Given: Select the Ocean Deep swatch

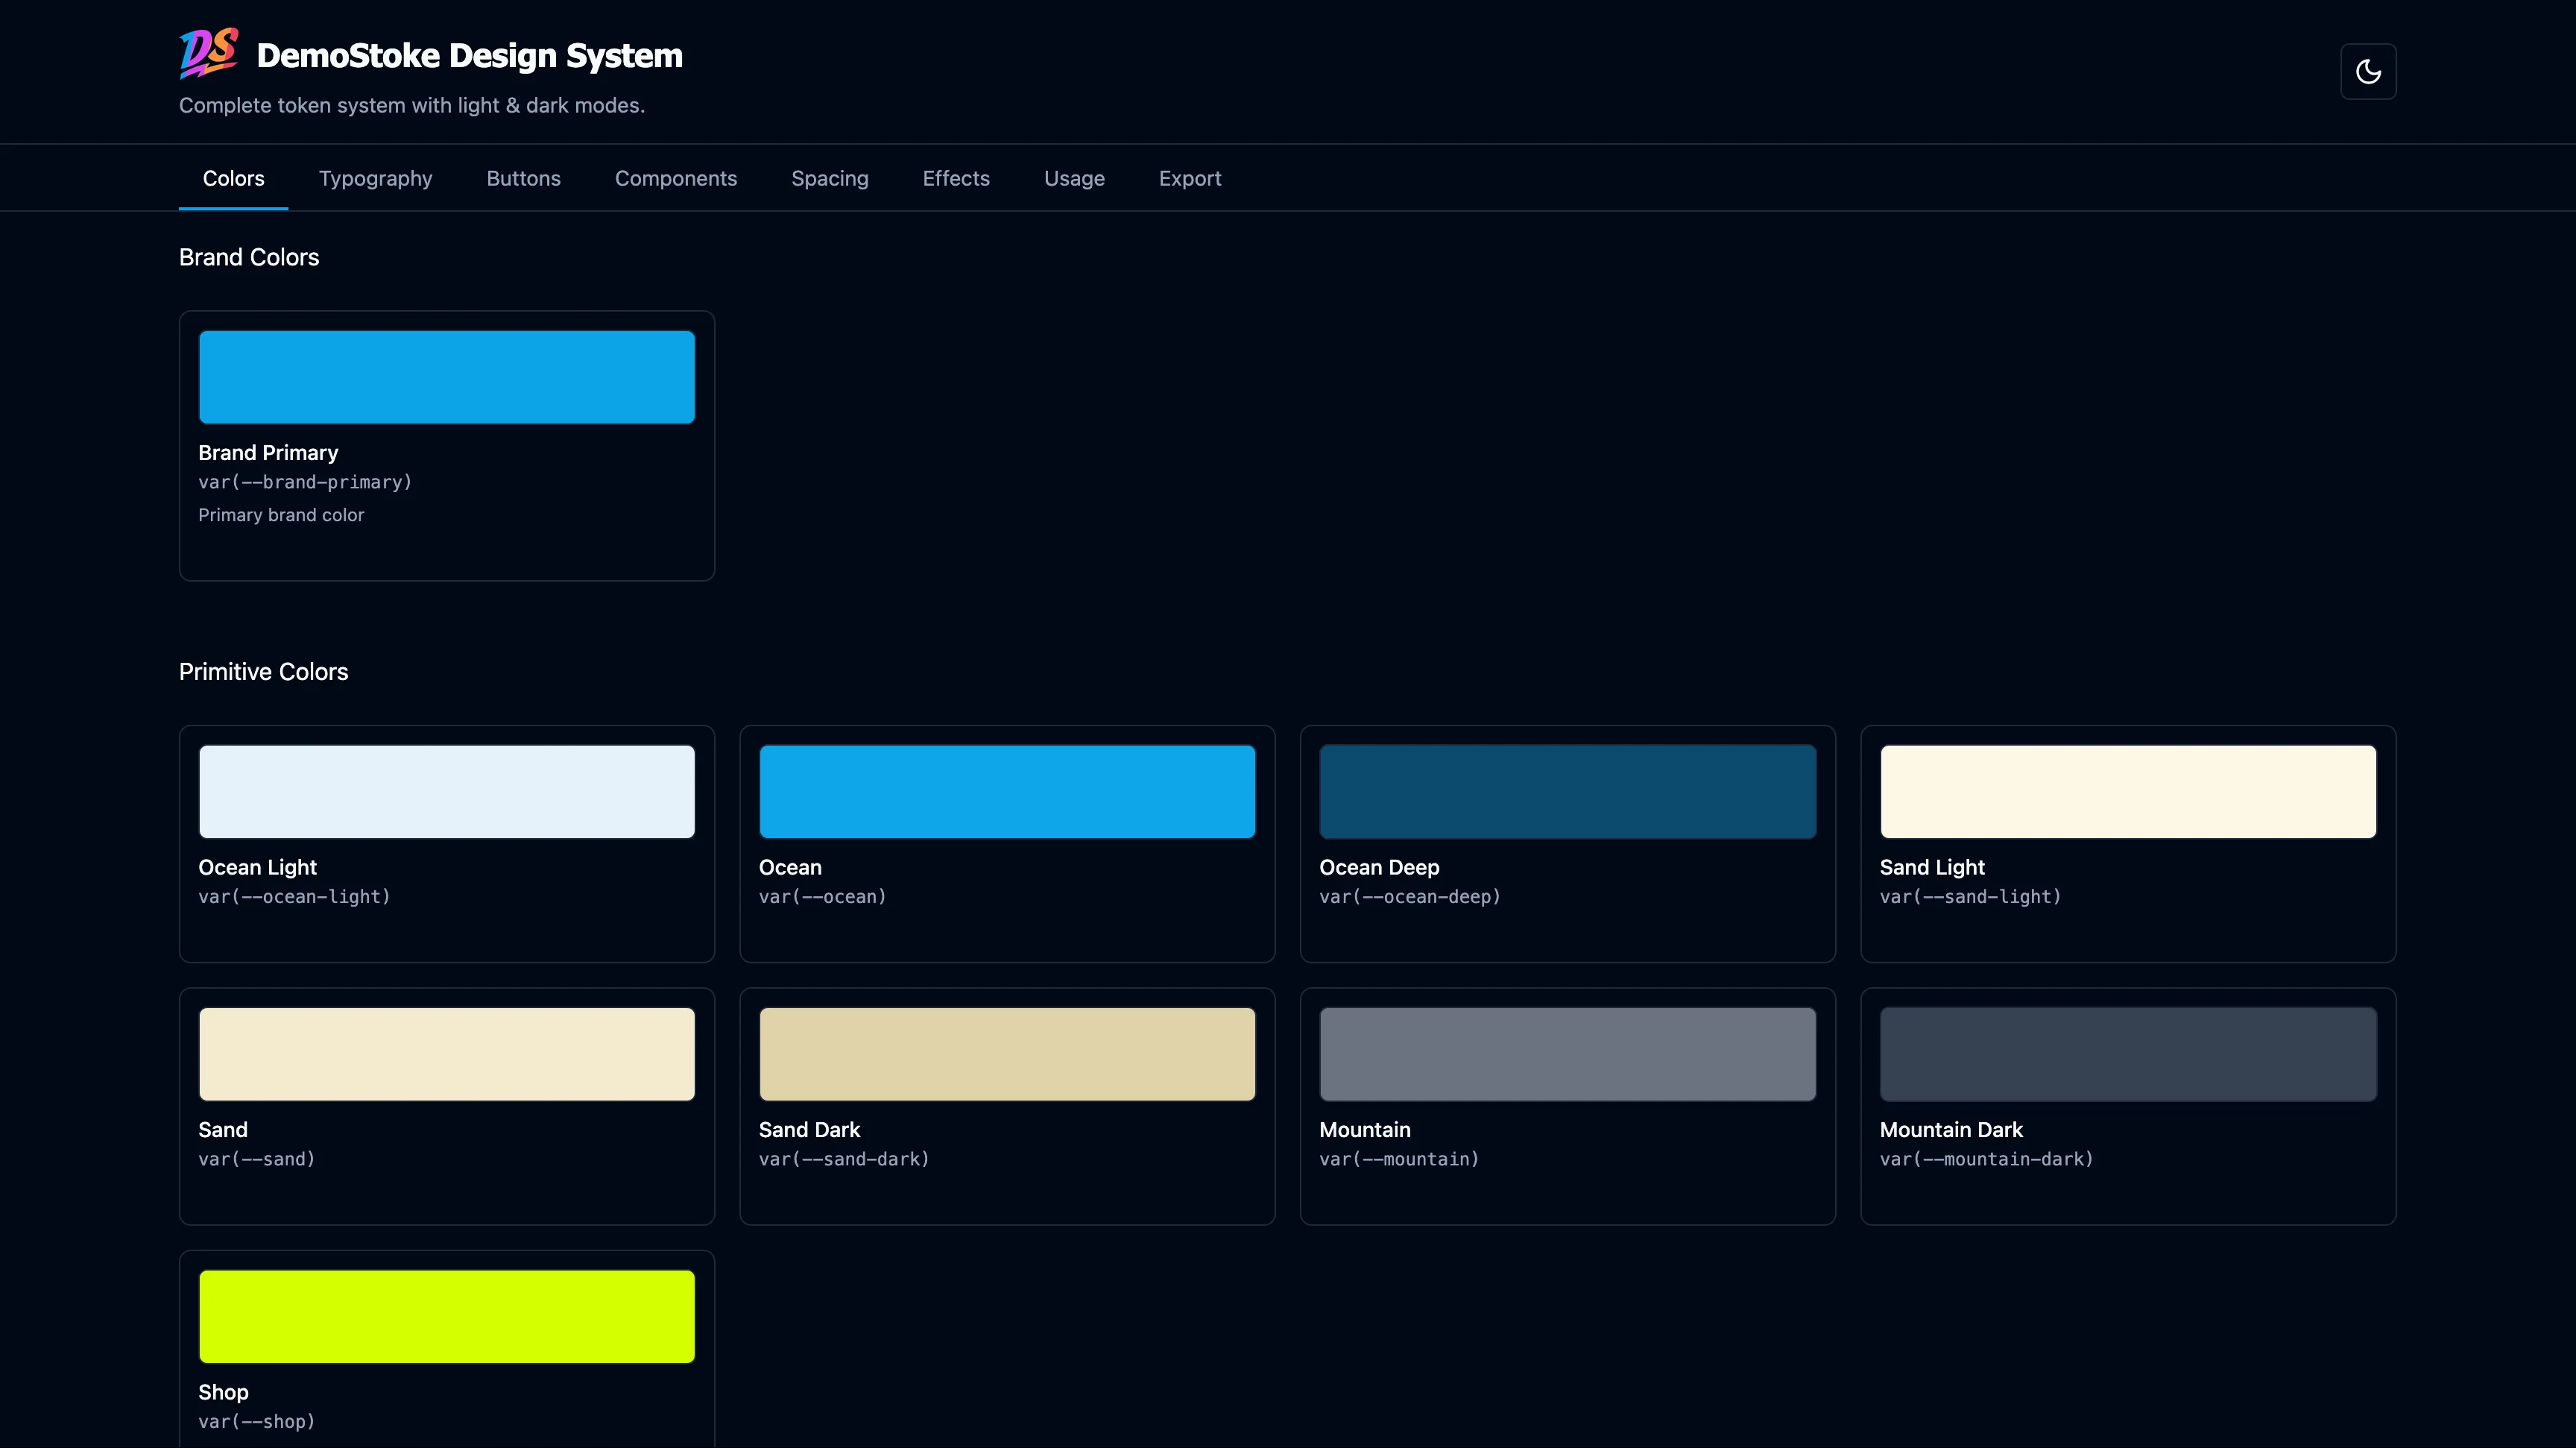Looking at the screenshot, I should pyautogui.click(x=1567, y=790).
